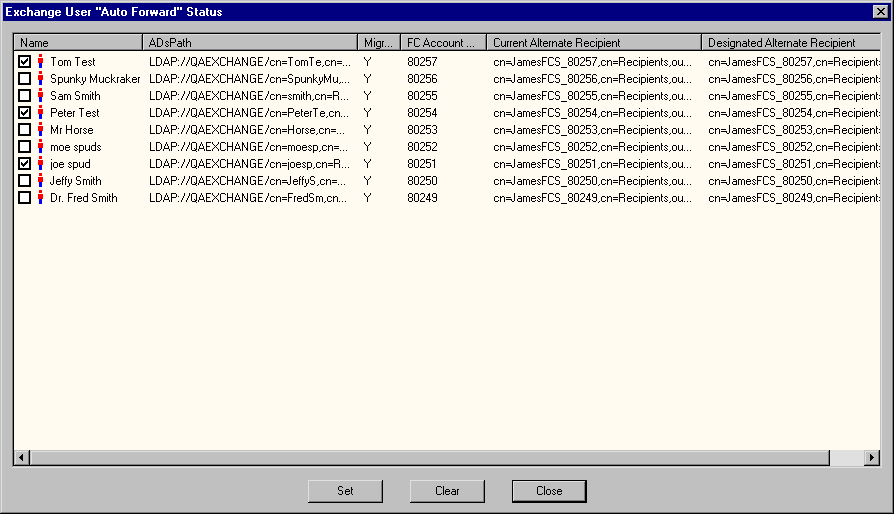Image resolution: width=894 pixels, height=514 pixels.
Task: Select the Tom Test name
Action: pos(72,62)
